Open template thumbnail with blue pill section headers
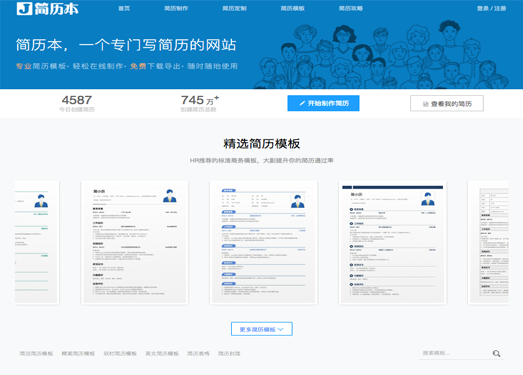Image resolution: width=523 pixels, height=375 pixels. click(264, 243)
